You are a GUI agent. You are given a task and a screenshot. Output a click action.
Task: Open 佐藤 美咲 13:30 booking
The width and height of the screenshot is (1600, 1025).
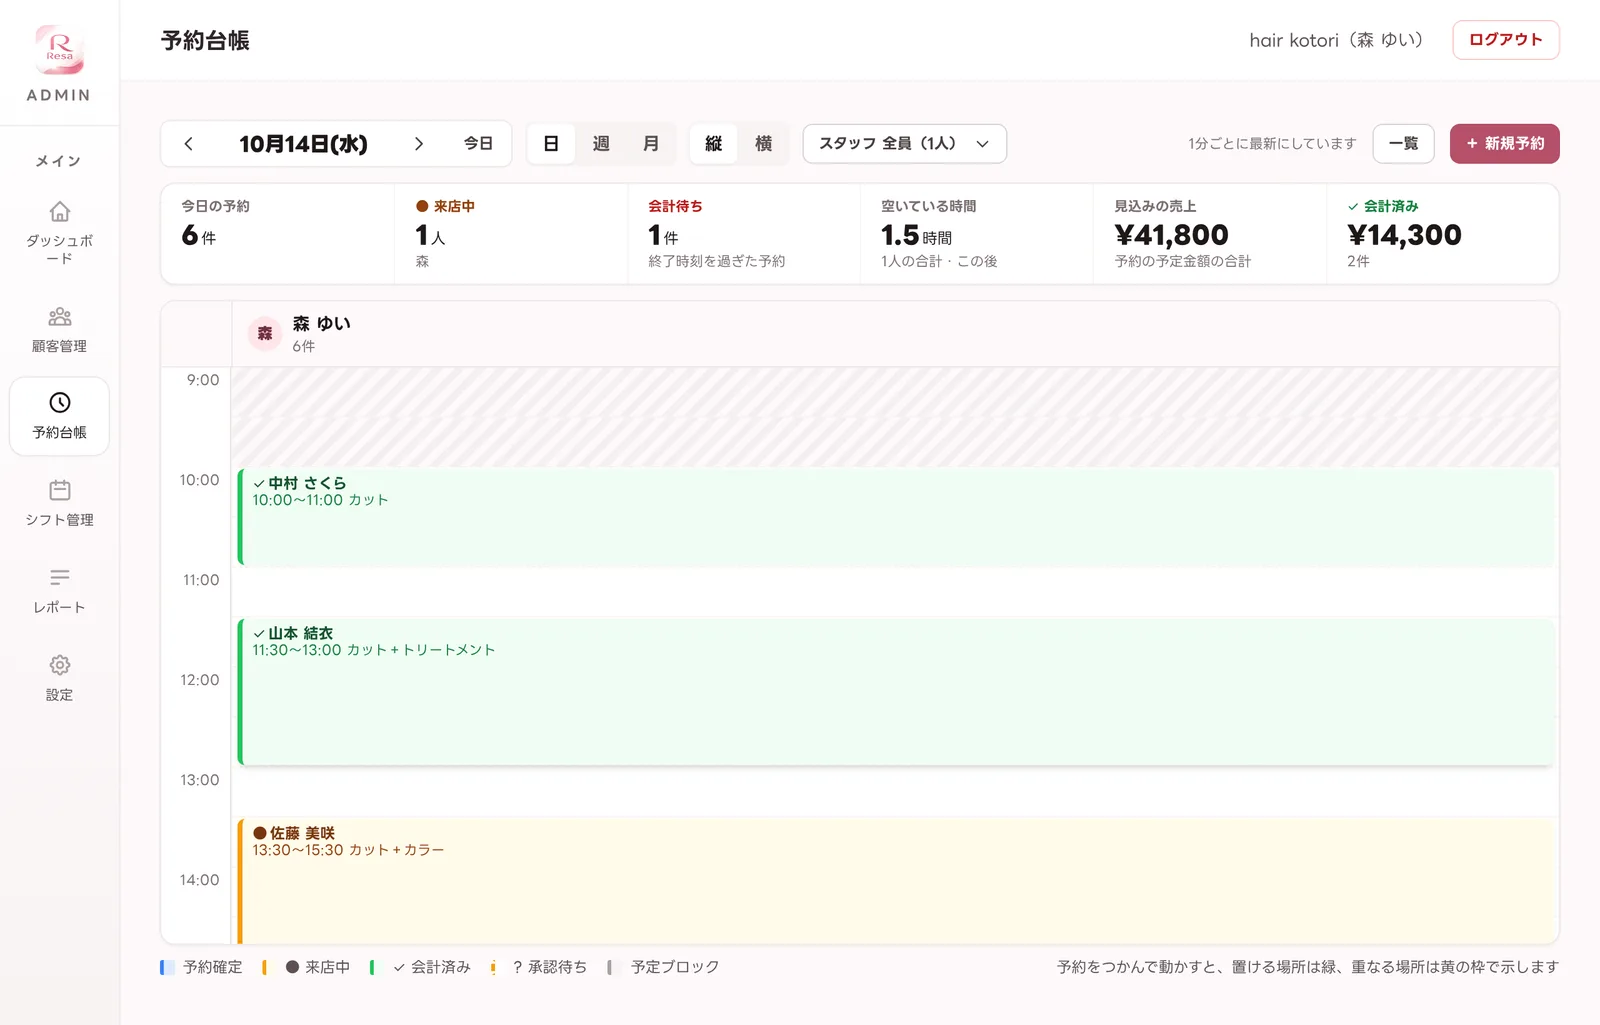pyautogui.click(x=896, y=881)
